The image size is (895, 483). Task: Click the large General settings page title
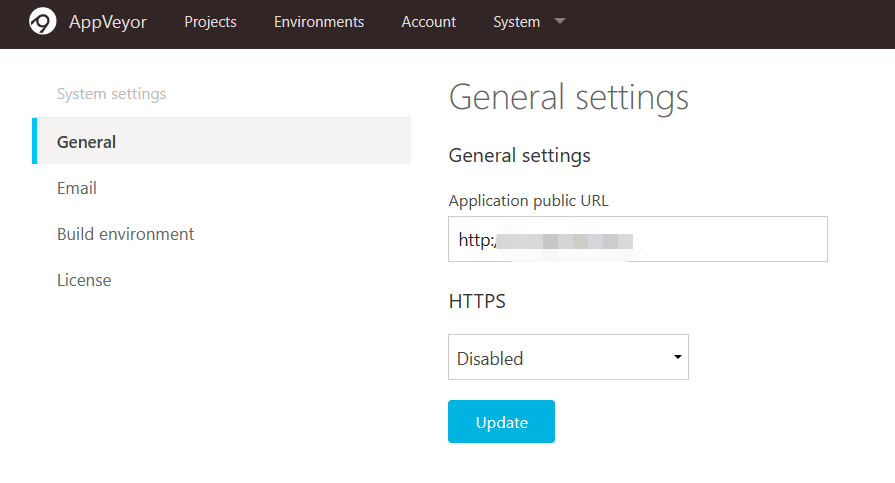[568, 98]
